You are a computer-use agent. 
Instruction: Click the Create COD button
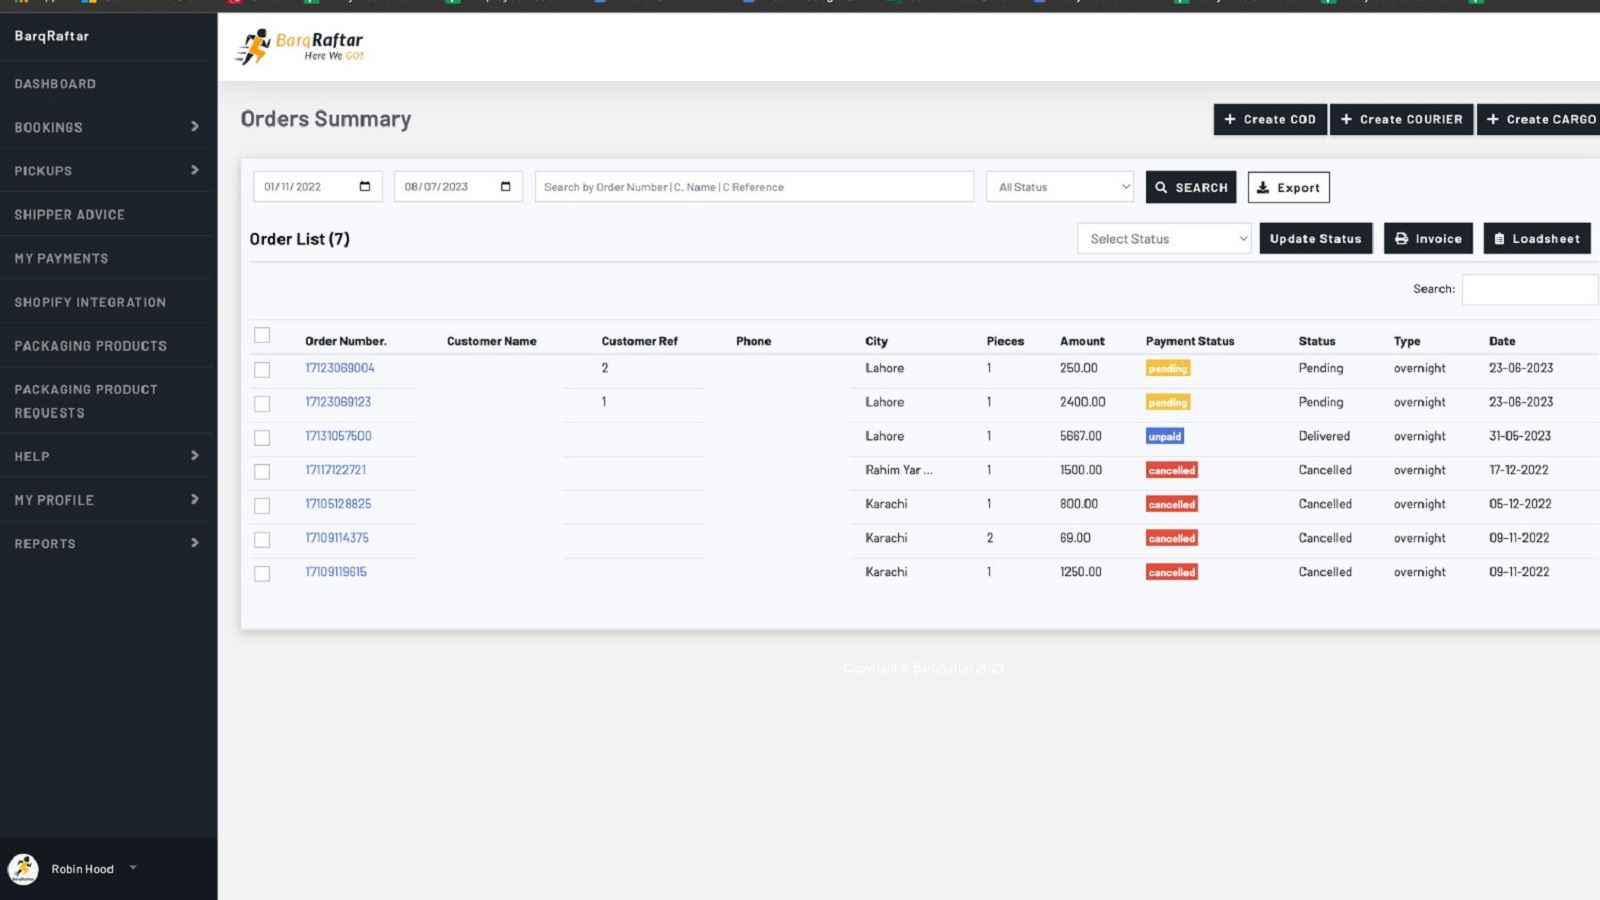[1270, 119]
